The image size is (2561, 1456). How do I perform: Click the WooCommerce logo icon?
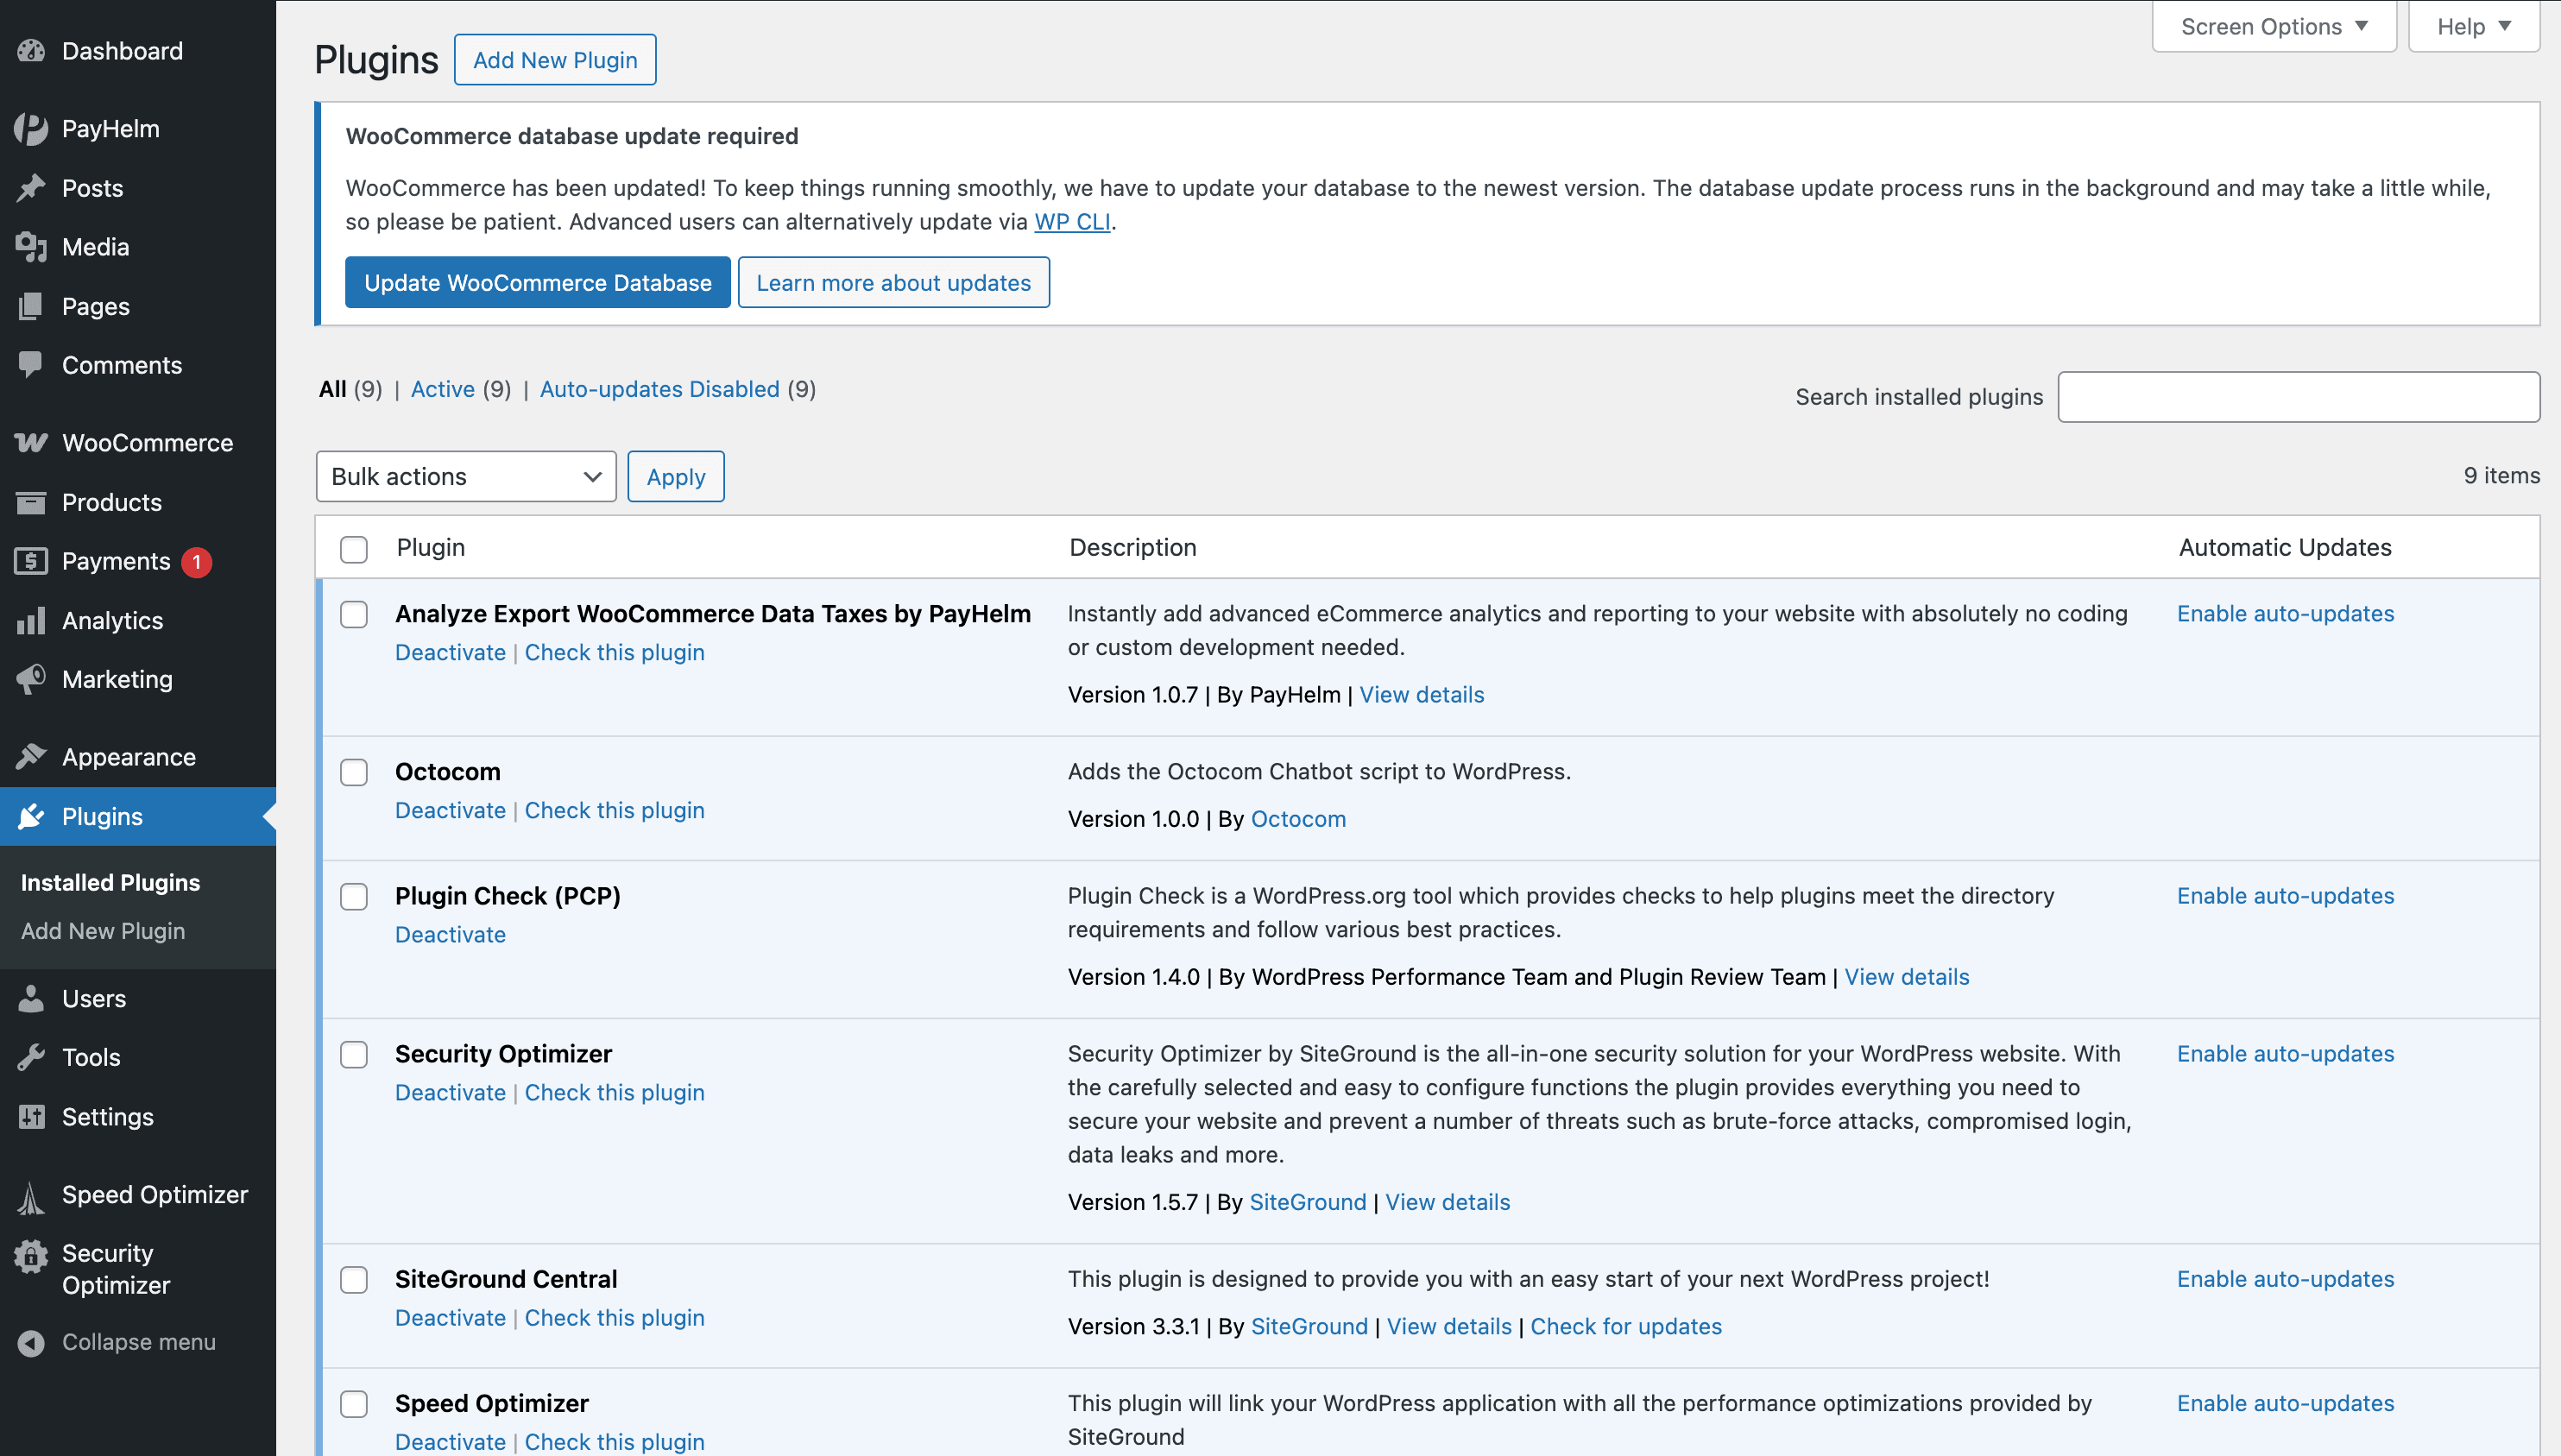31,443
